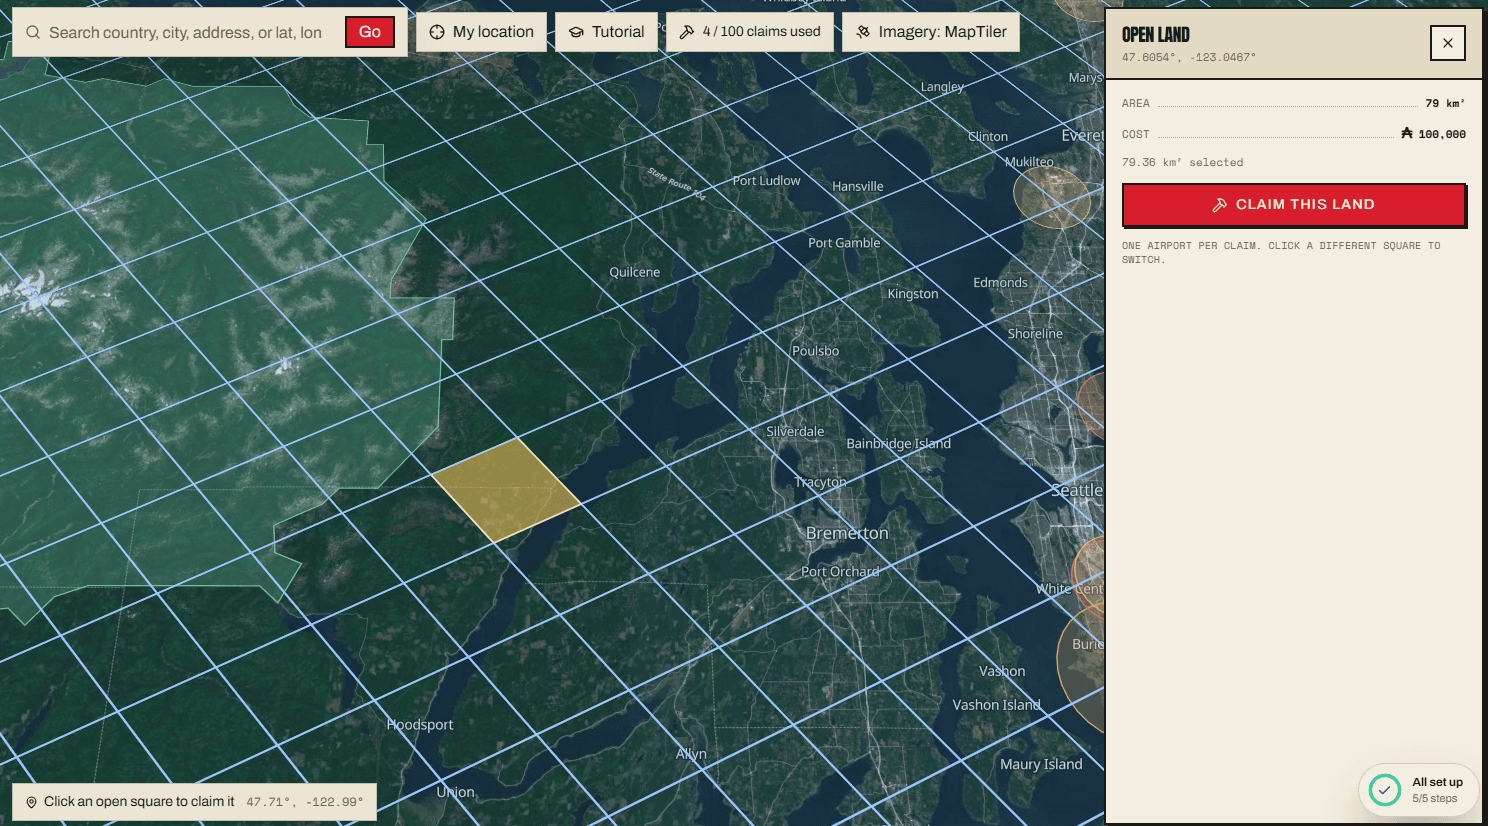Click the green checkmark circle icon
This screenshot has height=826, width=1488.
[1385, 790]
